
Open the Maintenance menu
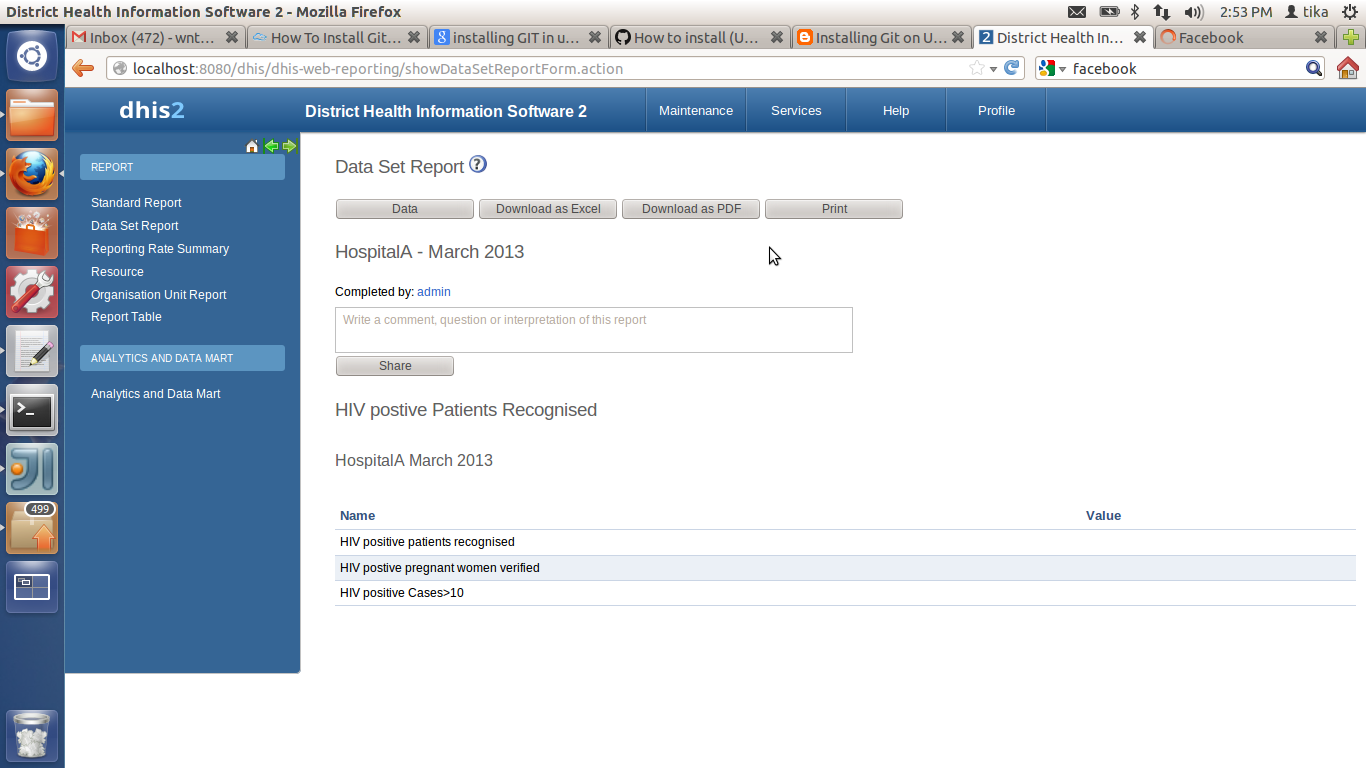tap(696, 110)
